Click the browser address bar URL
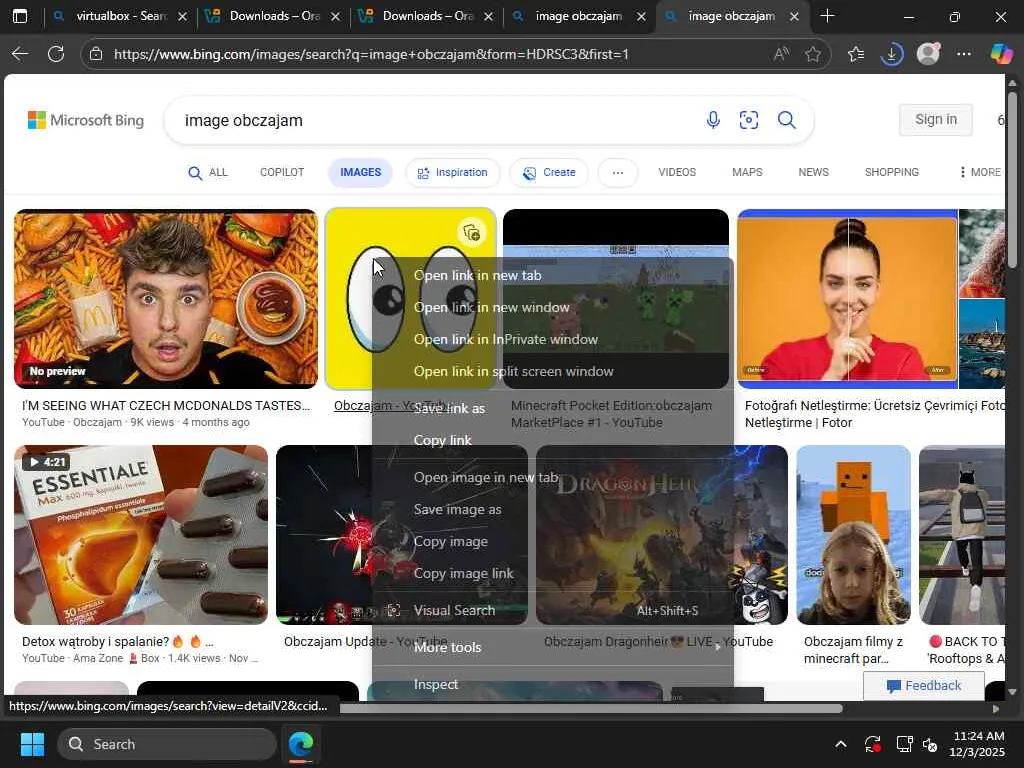 pyautogui.click(x=371, y=54)
